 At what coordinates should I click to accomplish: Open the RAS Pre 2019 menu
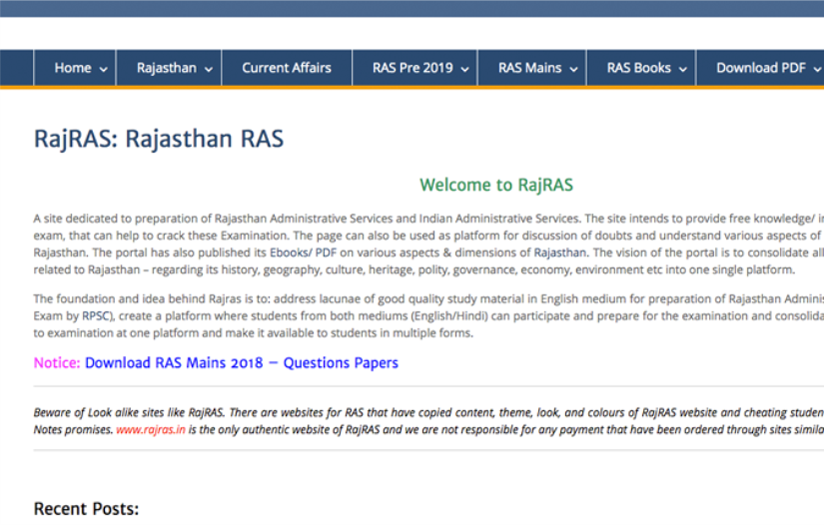[415, 68]
